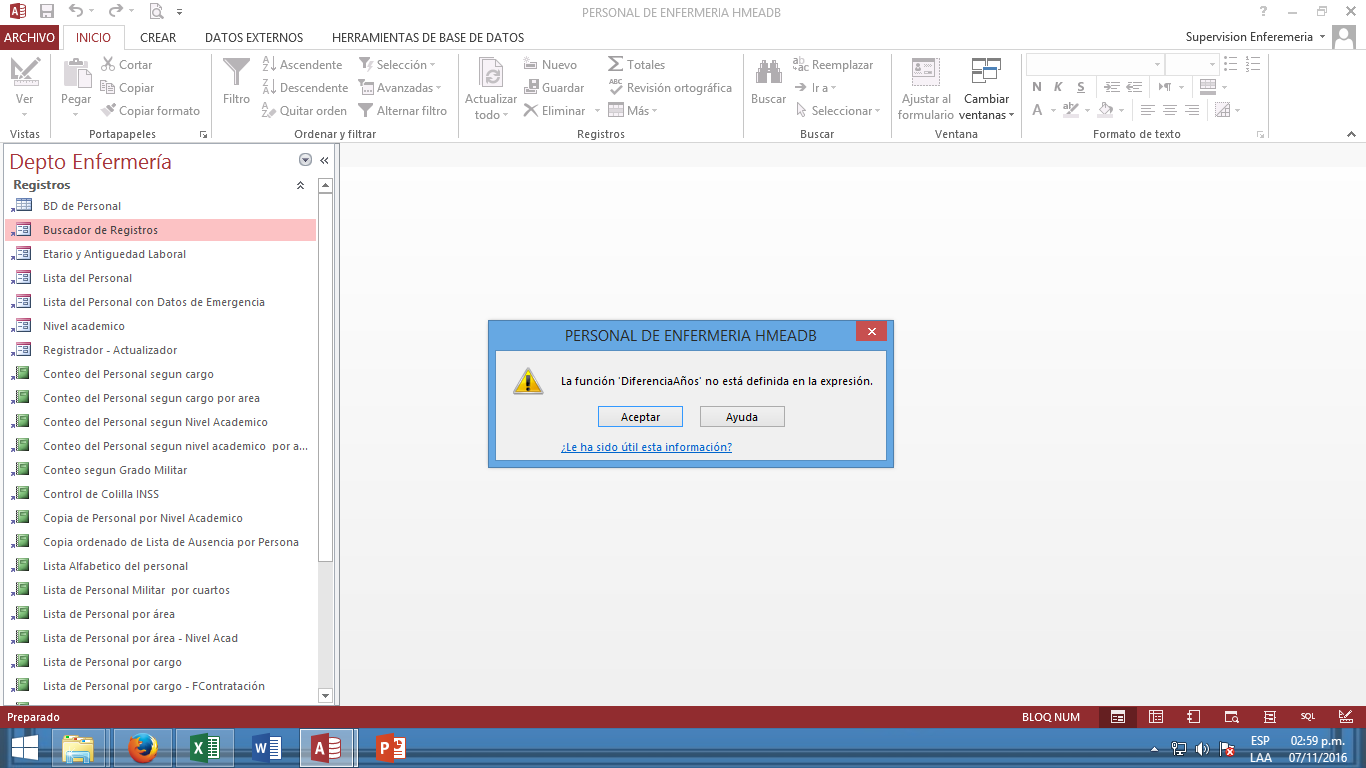Expand the Cambiar ventanas dropdown
The image size is (1366, 768).
[986, 107]
